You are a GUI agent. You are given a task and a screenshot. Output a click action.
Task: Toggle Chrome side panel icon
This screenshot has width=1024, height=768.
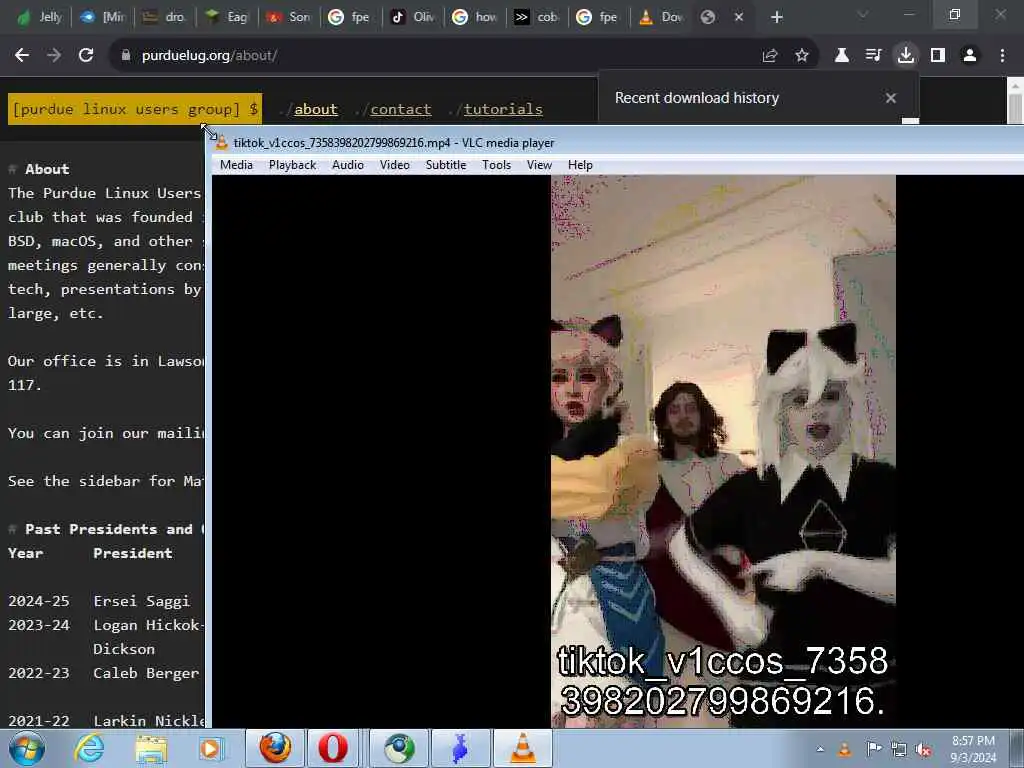click(x=938, y=56)
